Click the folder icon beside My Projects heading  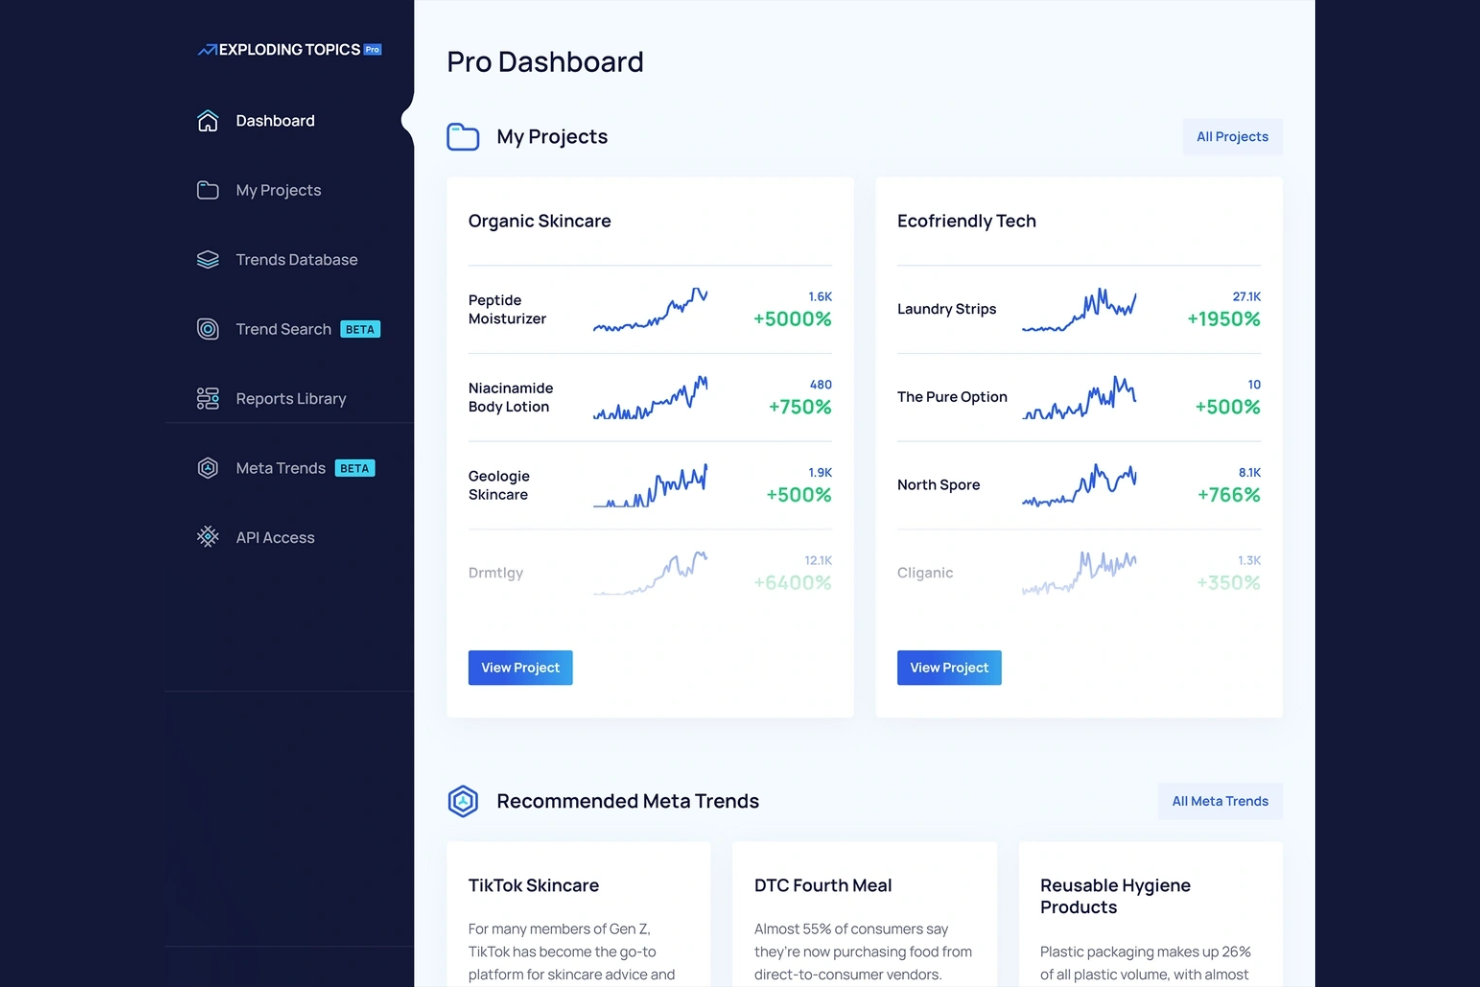(x=463, y=137)
